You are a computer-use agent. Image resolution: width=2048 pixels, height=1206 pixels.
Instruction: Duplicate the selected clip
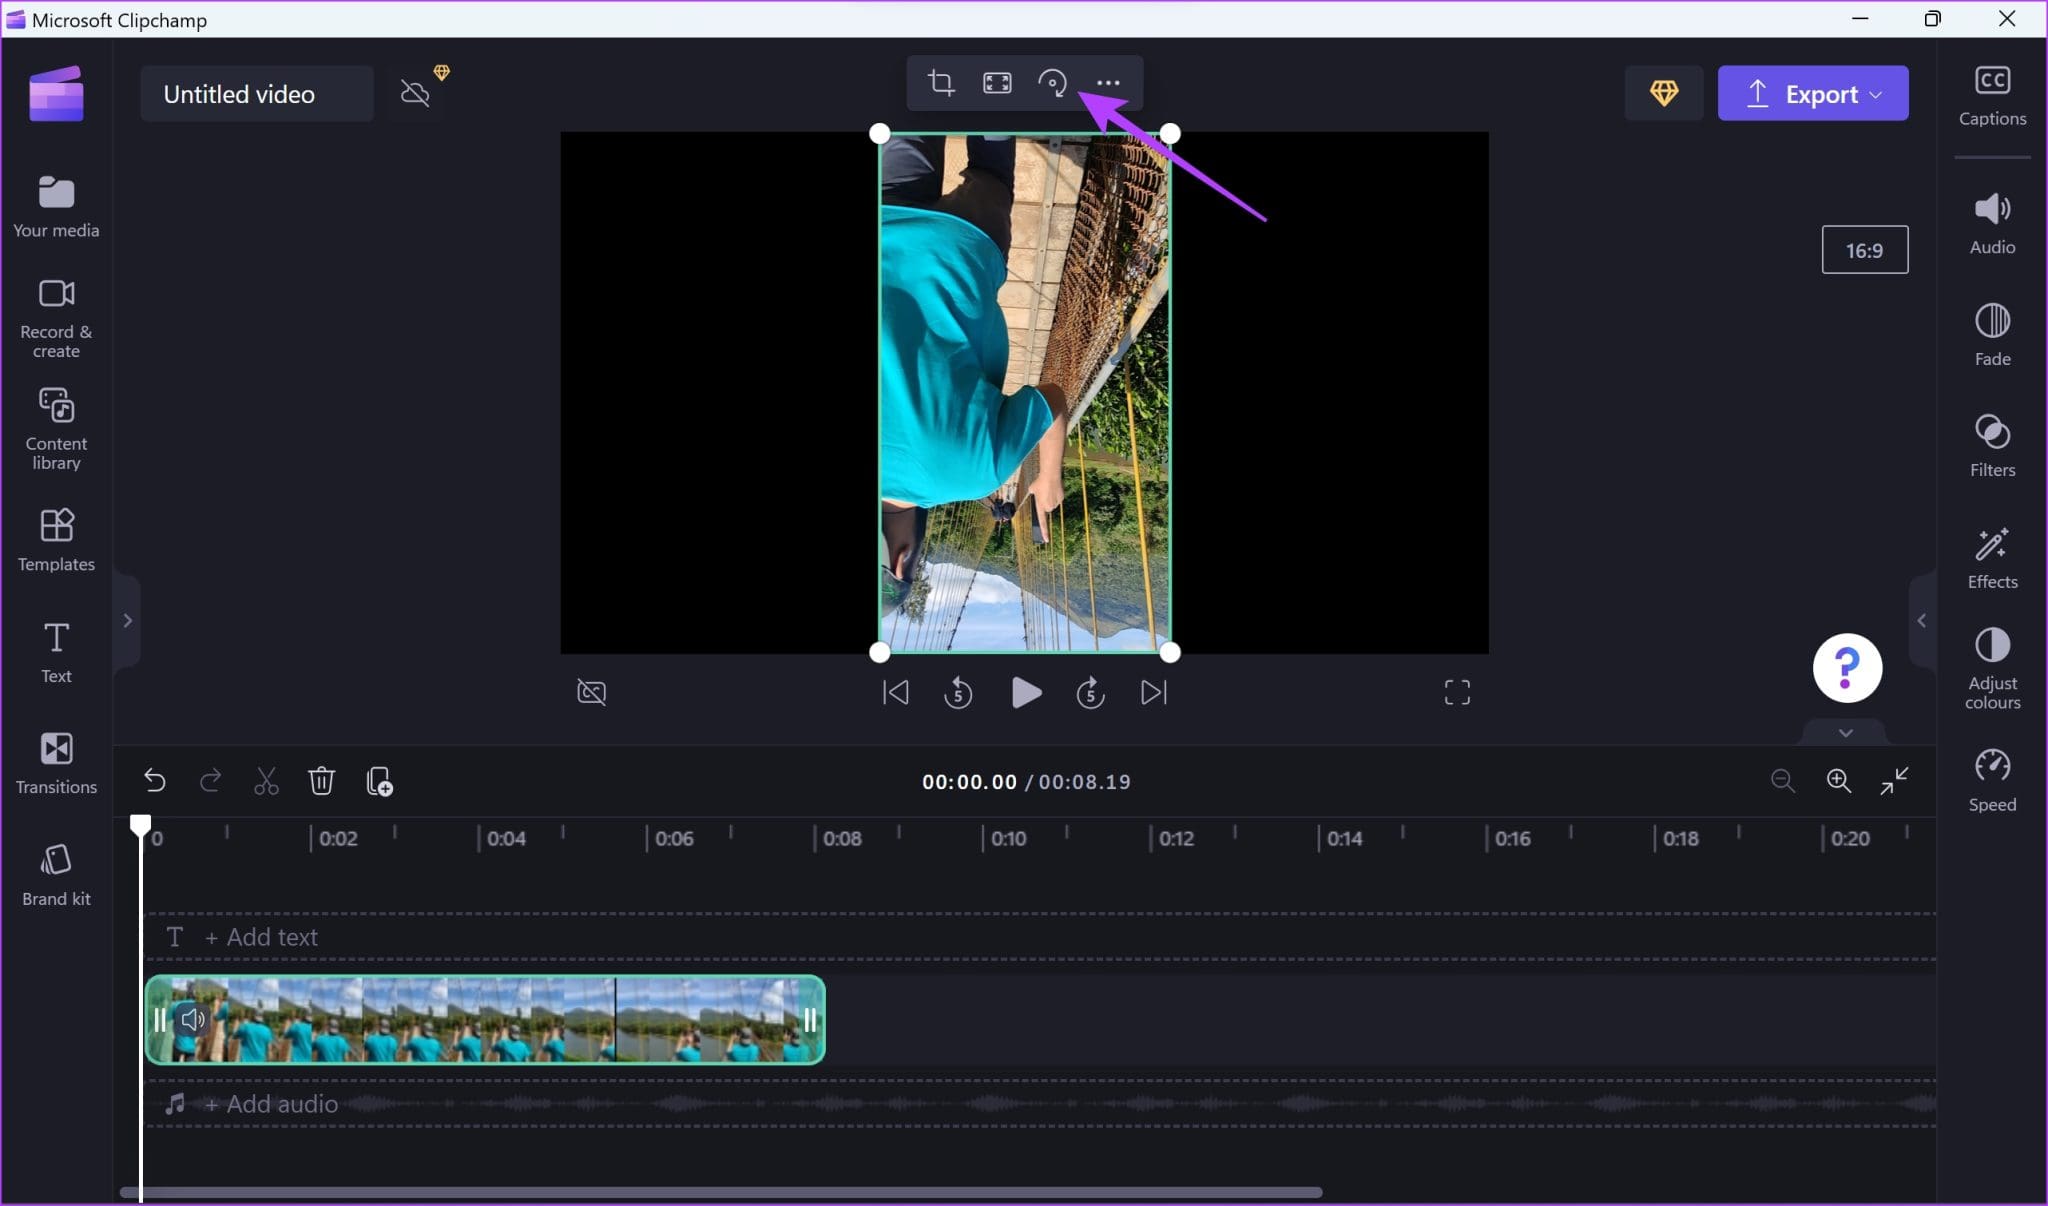coord(379,781)
